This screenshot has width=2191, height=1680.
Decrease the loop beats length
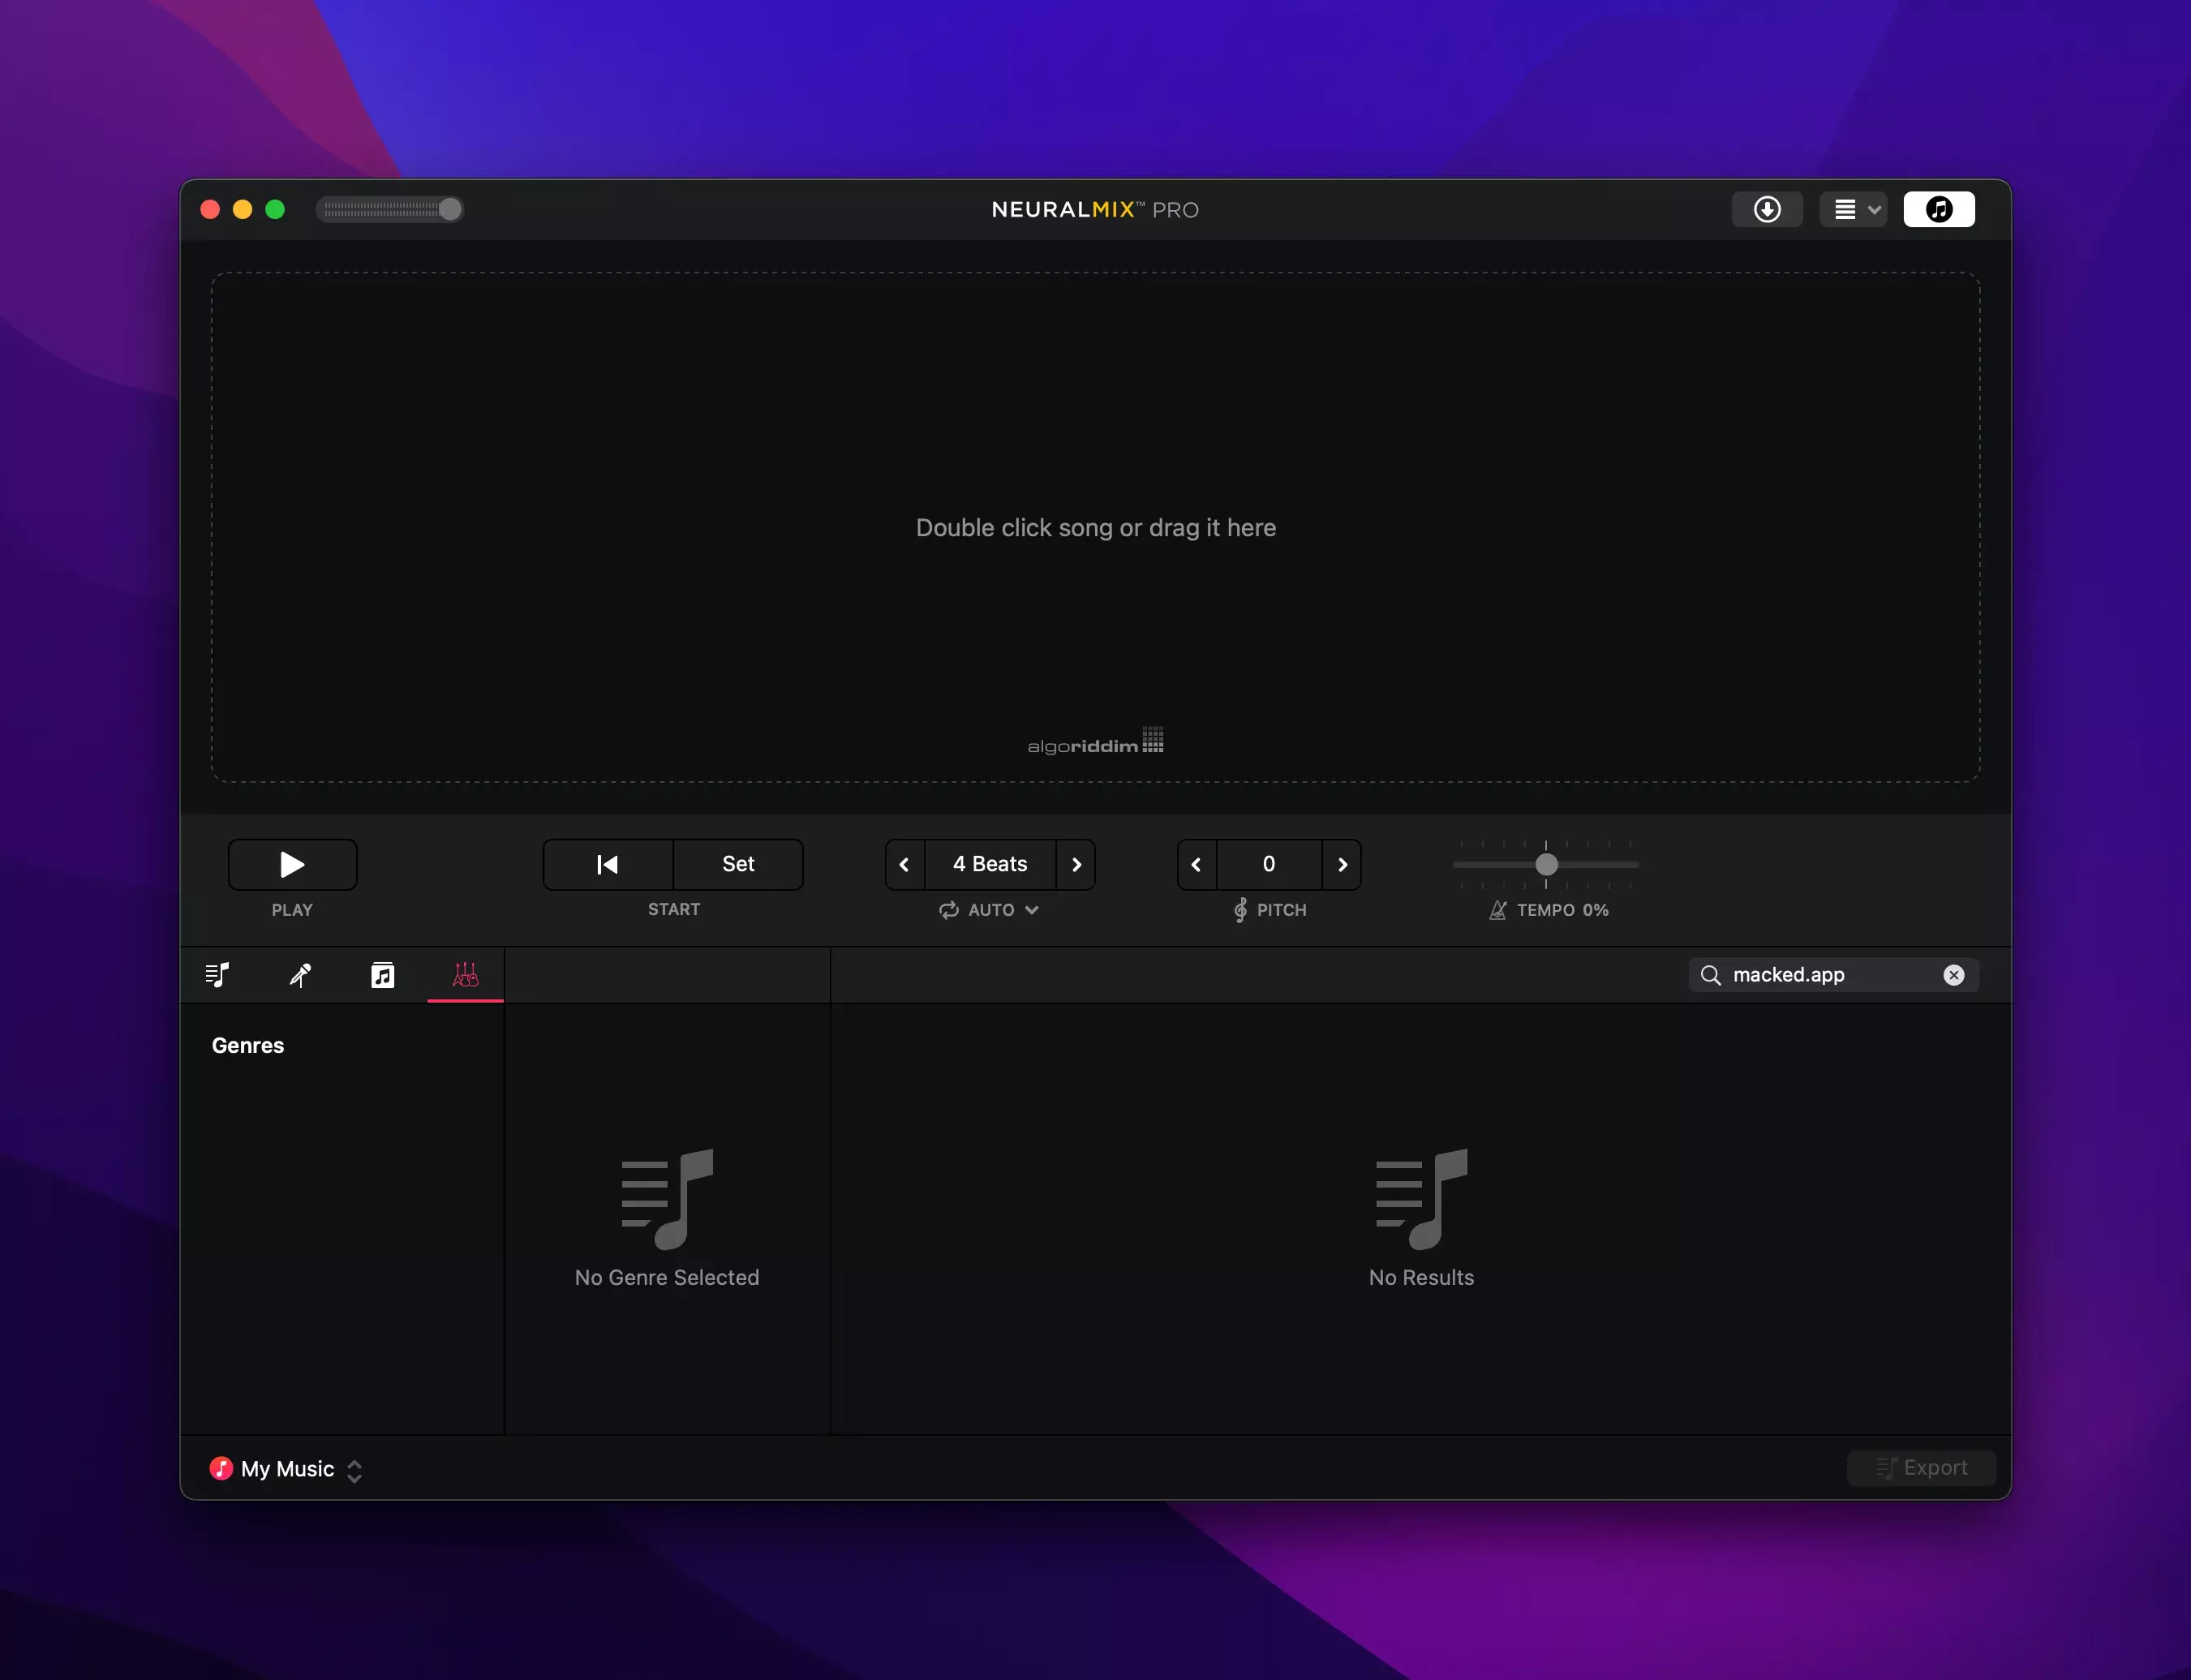click(x=904, y=864)
